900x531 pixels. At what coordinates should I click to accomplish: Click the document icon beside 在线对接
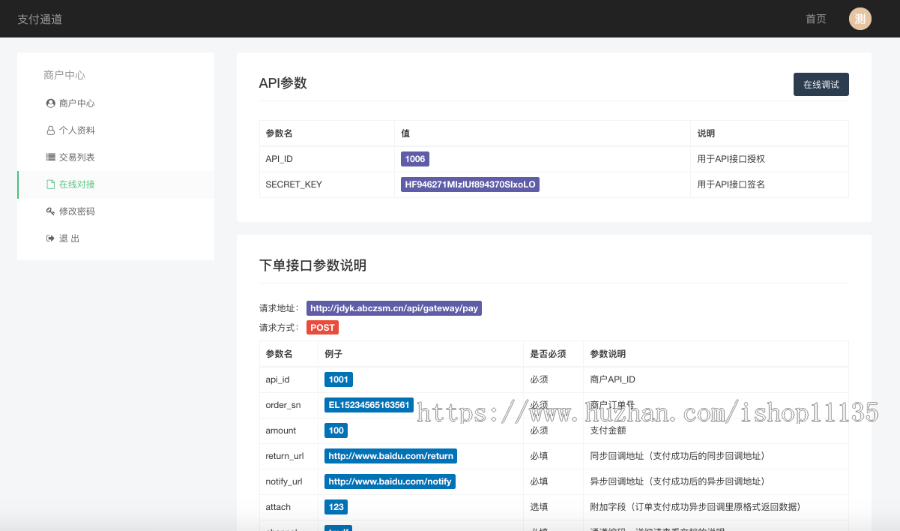click(x=51, y=184)
